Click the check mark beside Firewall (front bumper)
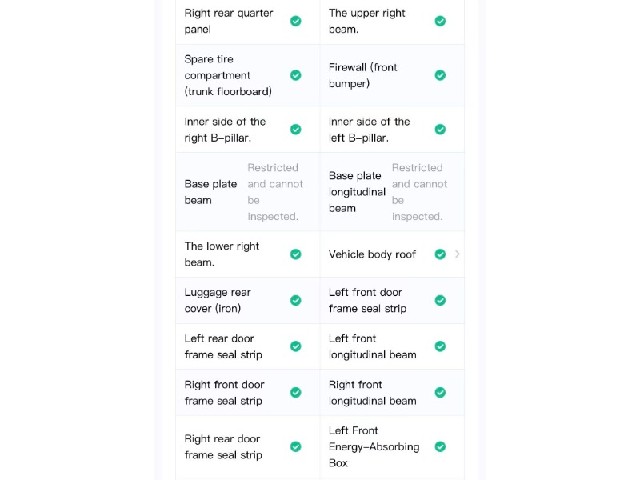640x480 pixels. click(x=440, y=75)
